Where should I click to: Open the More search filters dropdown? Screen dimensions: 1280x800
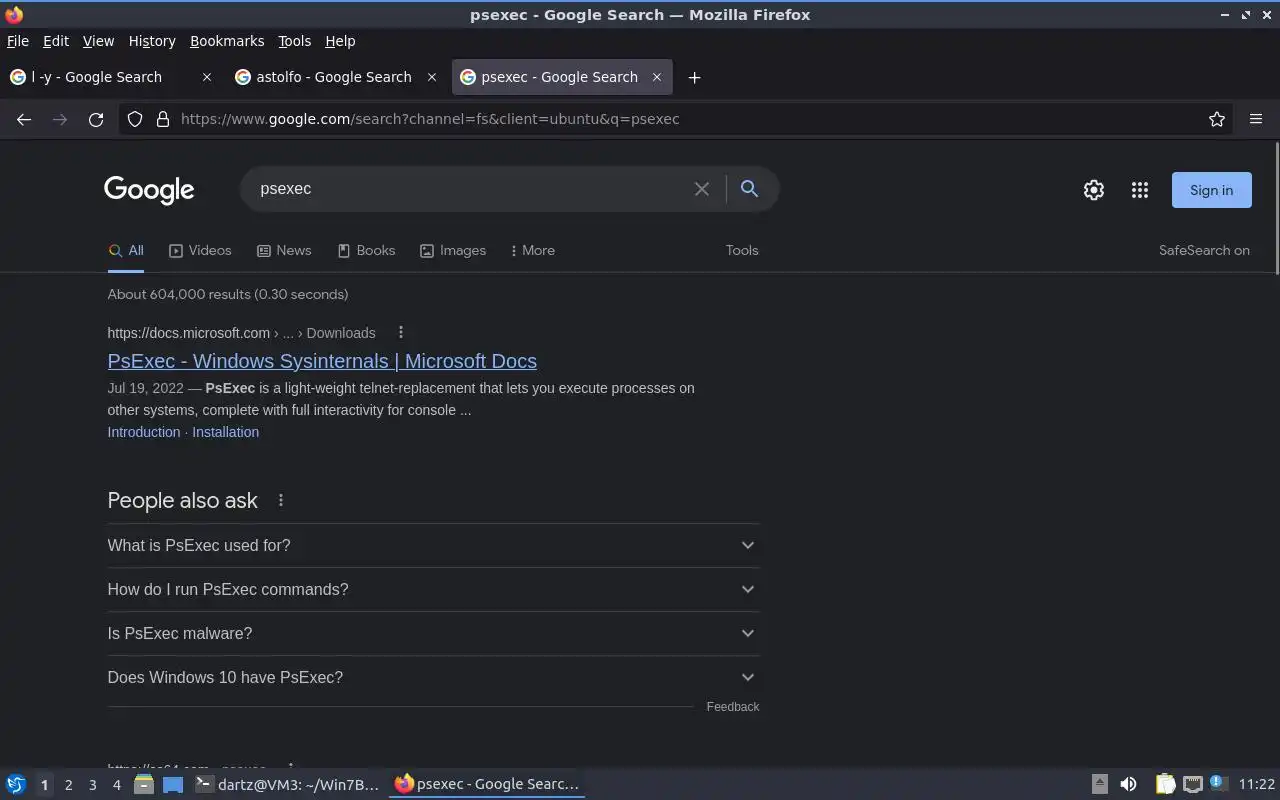coord(532,250)
